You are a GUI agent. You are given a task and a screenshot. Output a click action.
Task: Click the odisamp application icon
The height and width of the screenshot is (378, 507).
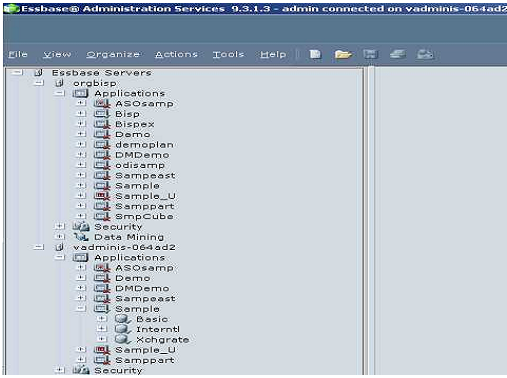102,165
